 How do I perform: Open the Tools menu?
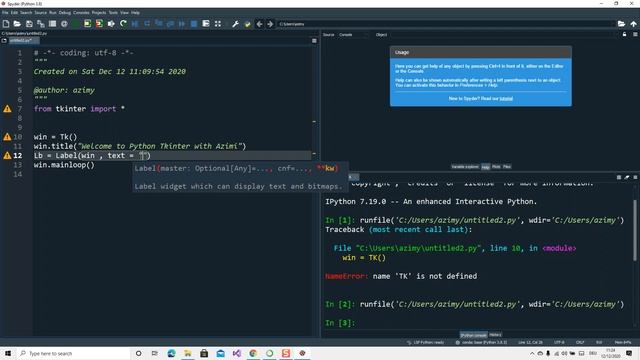113,13
